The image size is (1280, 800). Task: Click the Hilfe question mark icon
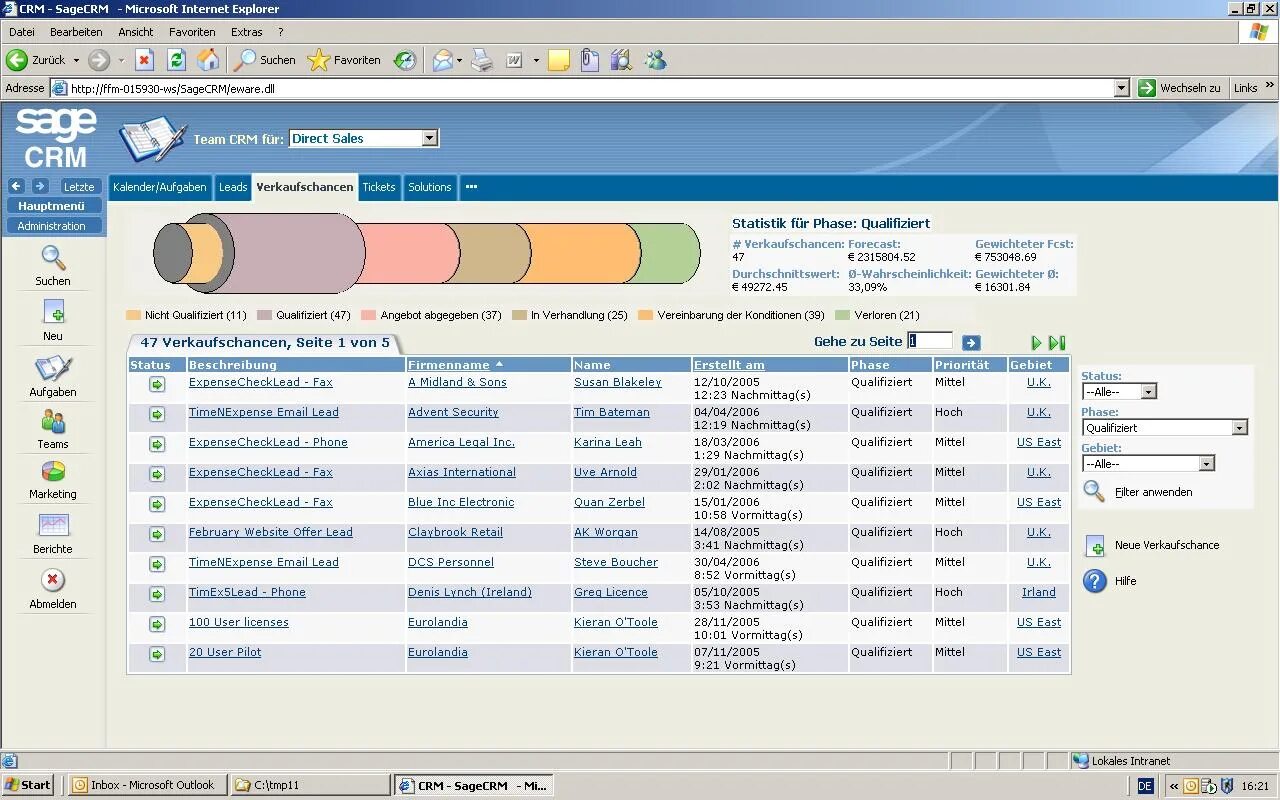click(x=1095, y=581)
